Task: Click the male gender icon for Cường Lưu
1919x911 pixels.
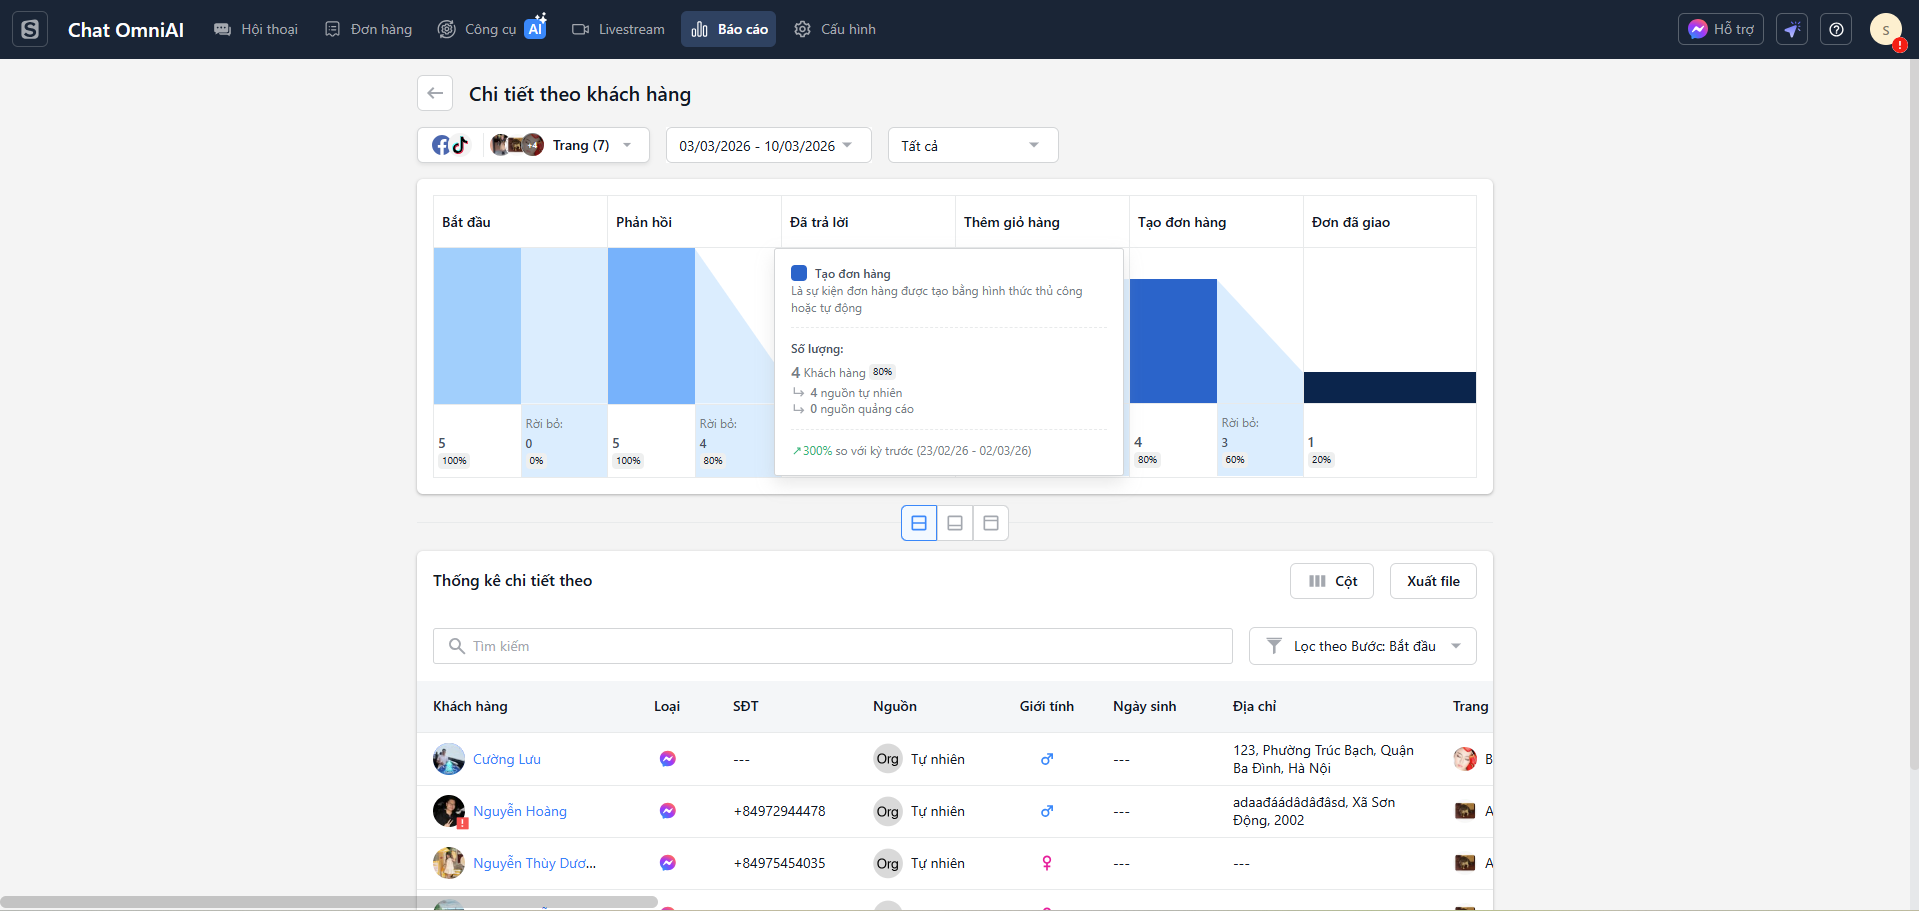Action: pyautogui.click(x=1047, y=759)
